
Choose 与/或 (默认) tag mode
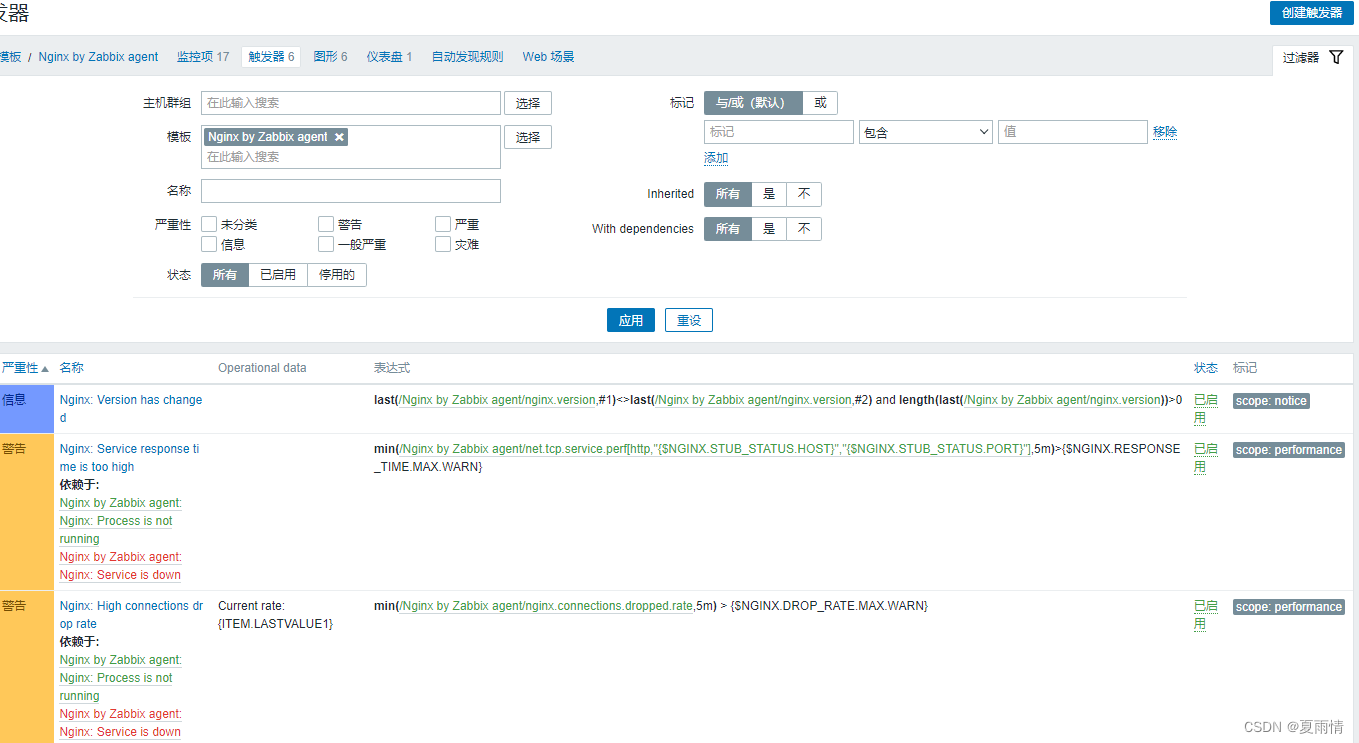pyautogui.click(x=753, y=102)
